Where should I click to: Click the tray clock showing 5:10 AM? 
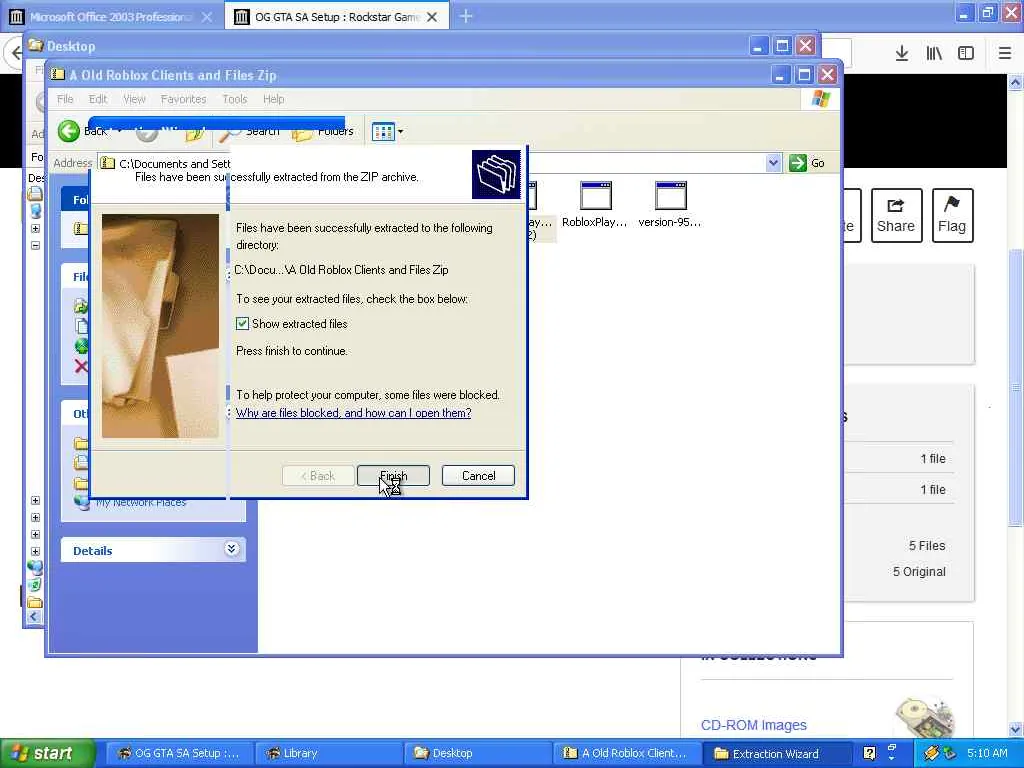[987, 753]
